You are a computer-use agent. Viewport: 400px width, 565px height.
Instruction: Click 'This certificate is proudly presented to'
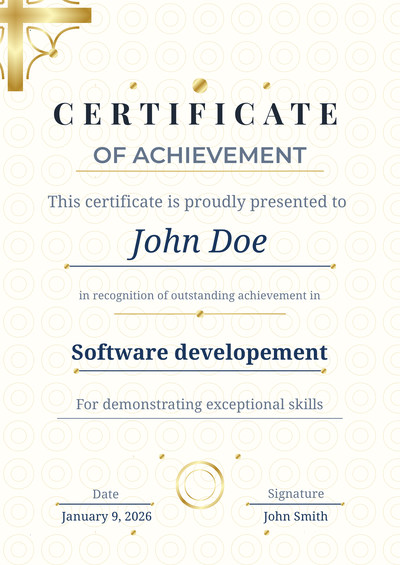point(197,202)
